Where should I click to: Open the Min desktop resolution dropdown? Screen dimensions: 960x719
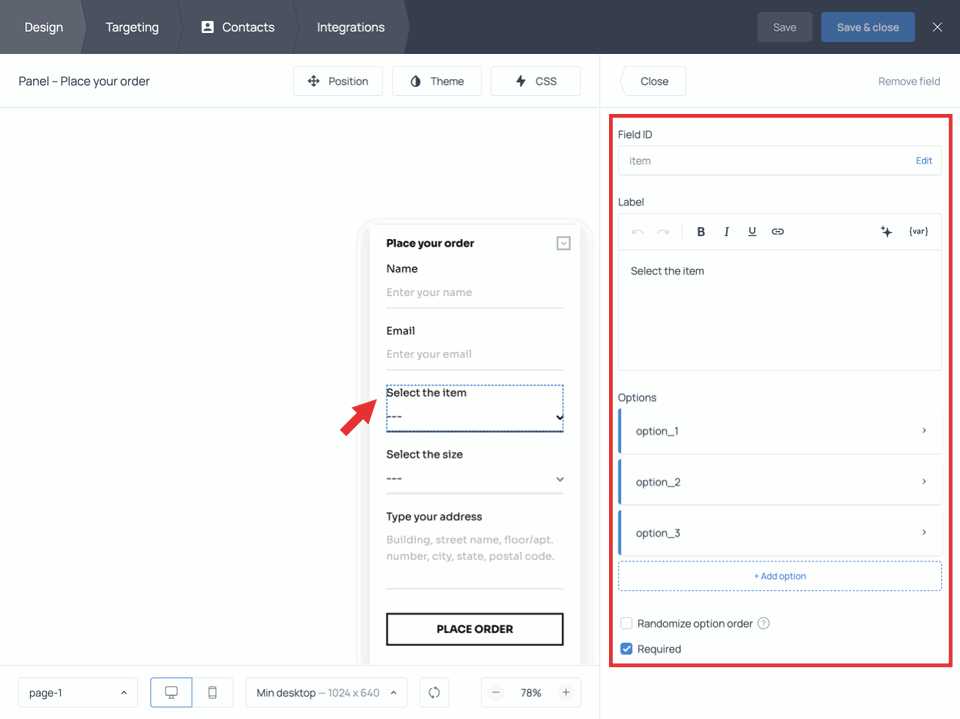coord(326,692)
